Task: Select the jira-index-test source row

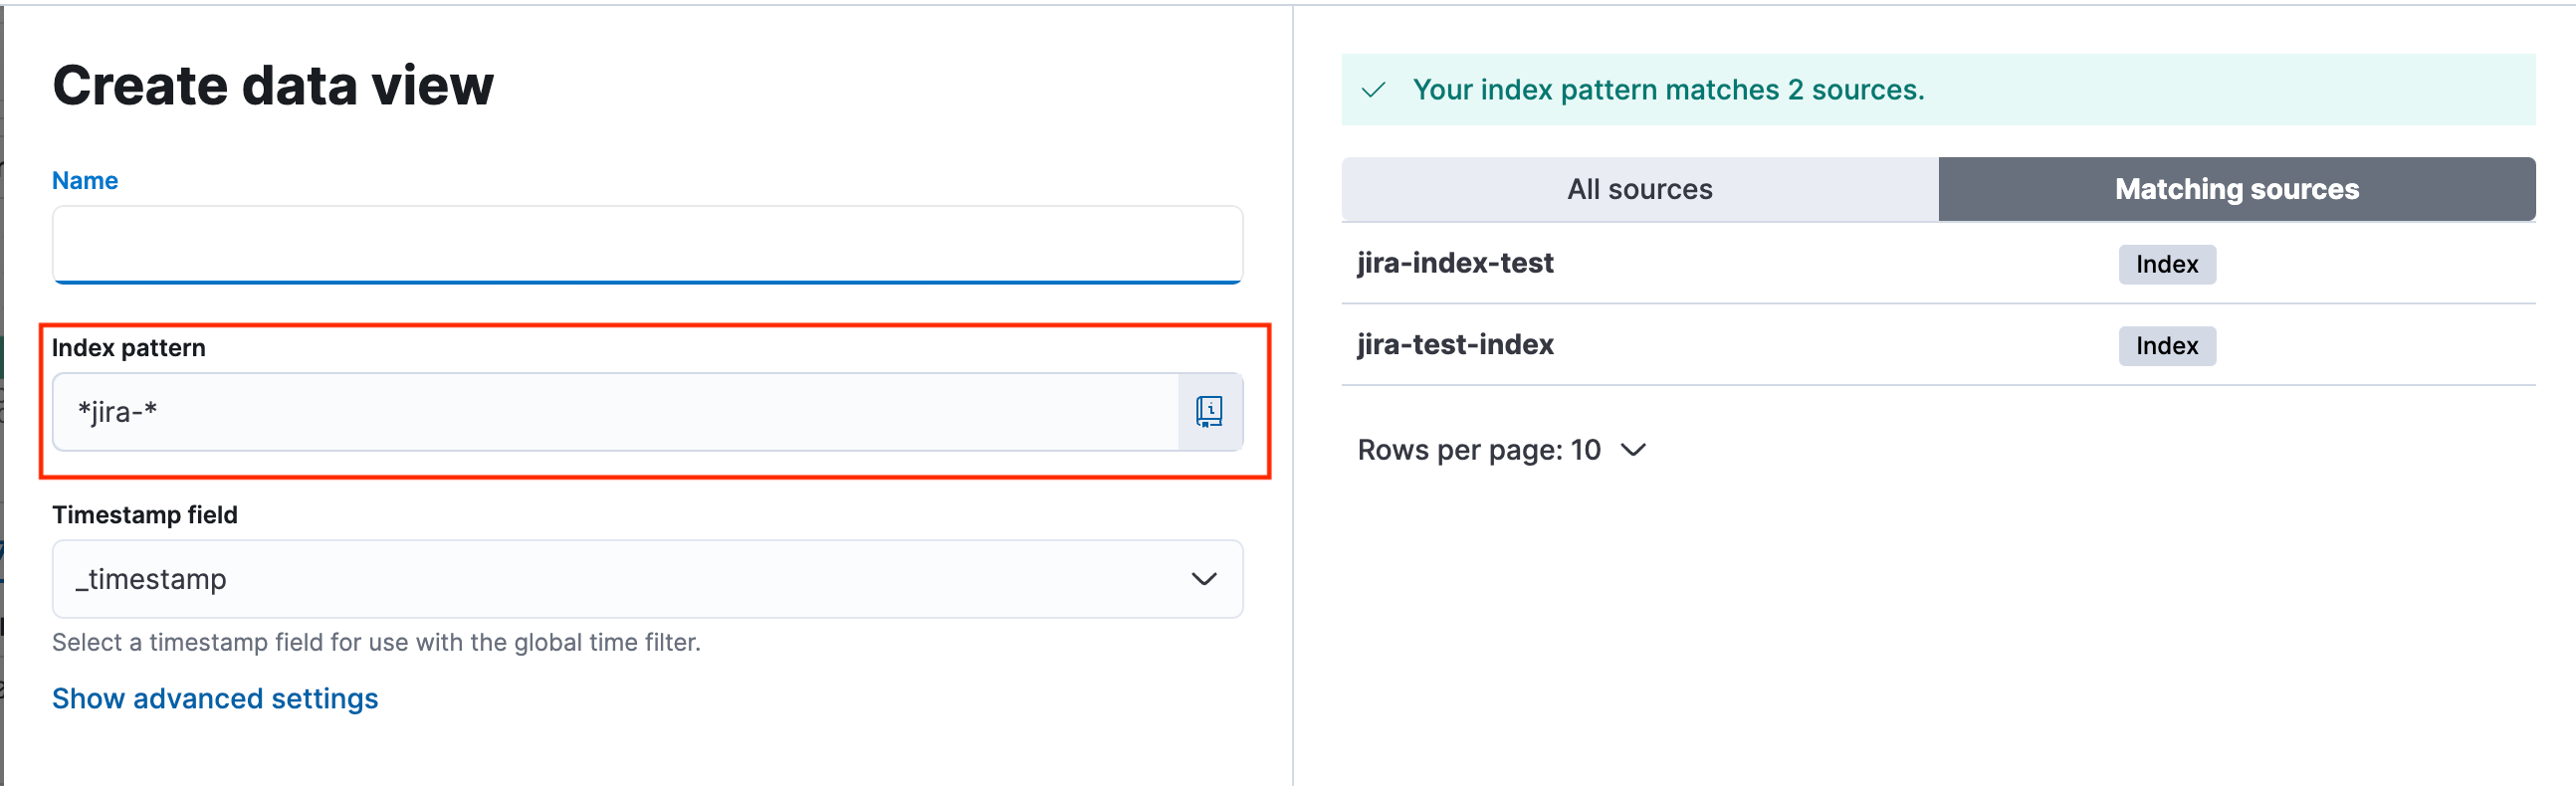Action: pos(1455,263)
